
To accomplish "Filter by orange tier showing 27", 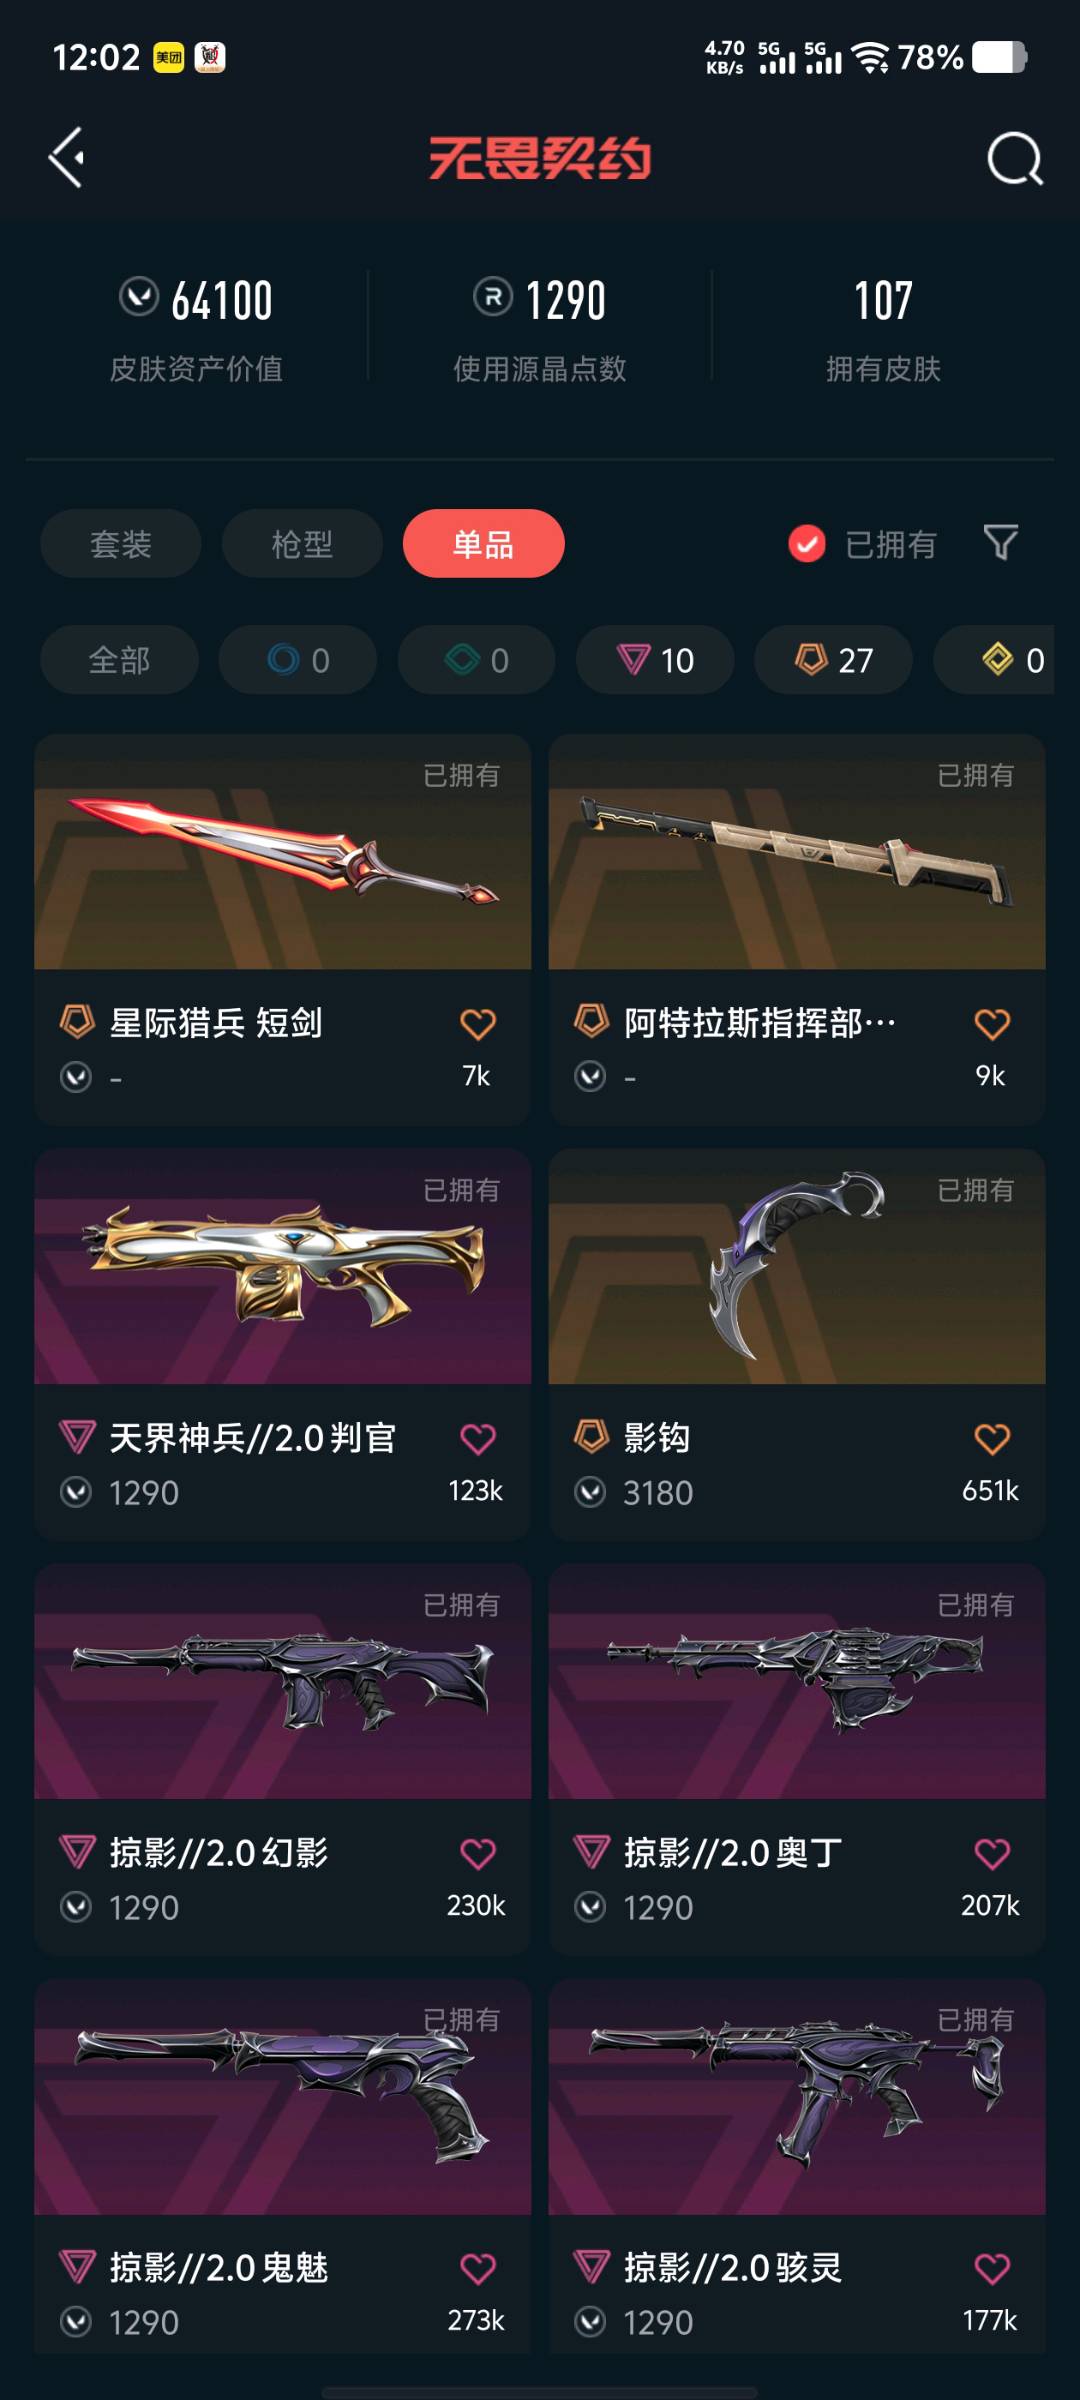I will 833,660.
